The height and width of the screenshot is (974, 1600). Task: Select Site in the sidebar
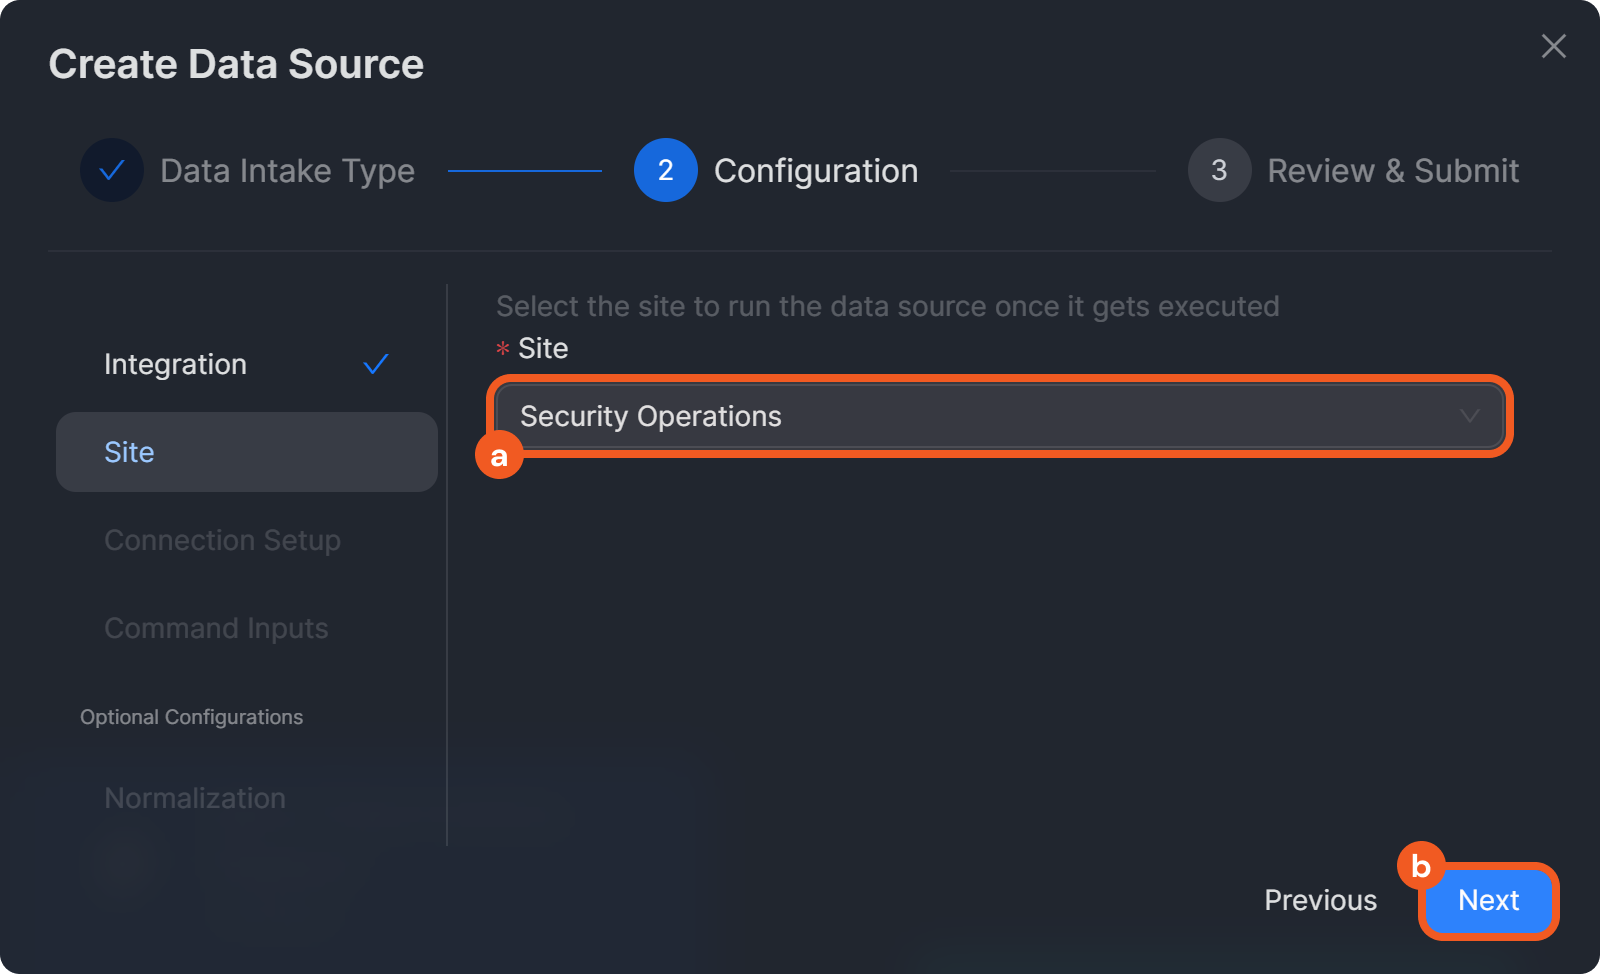click(x=130, y=452)
